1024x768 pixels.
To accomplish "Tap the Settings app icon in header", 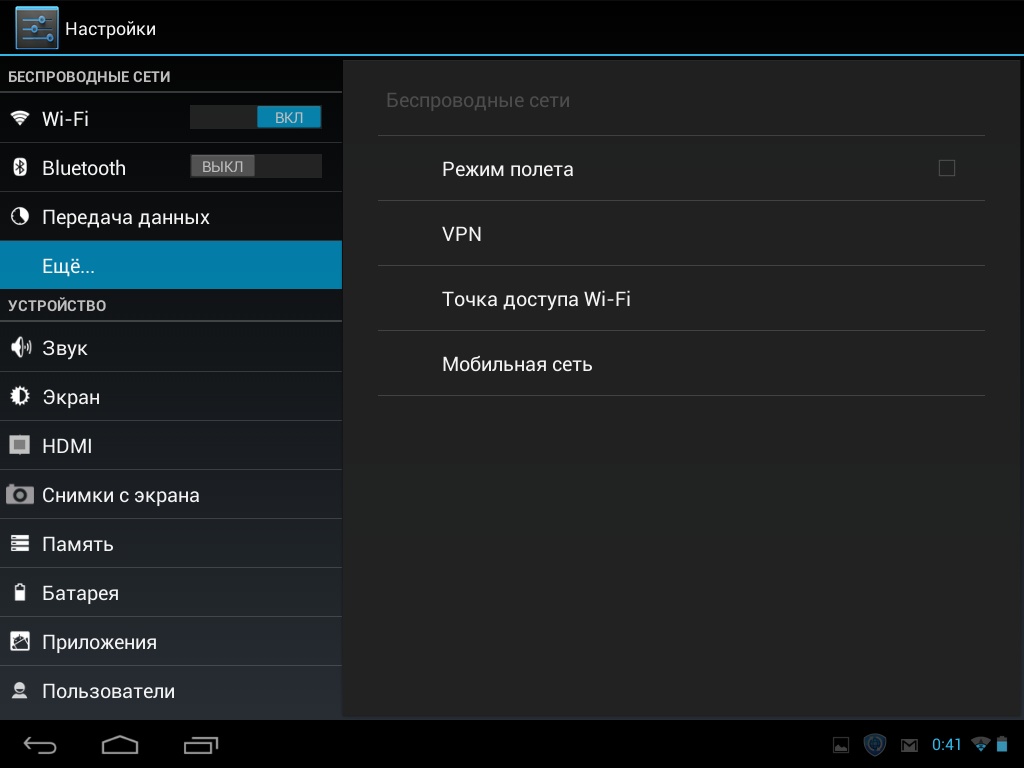I will click(36, 28).
